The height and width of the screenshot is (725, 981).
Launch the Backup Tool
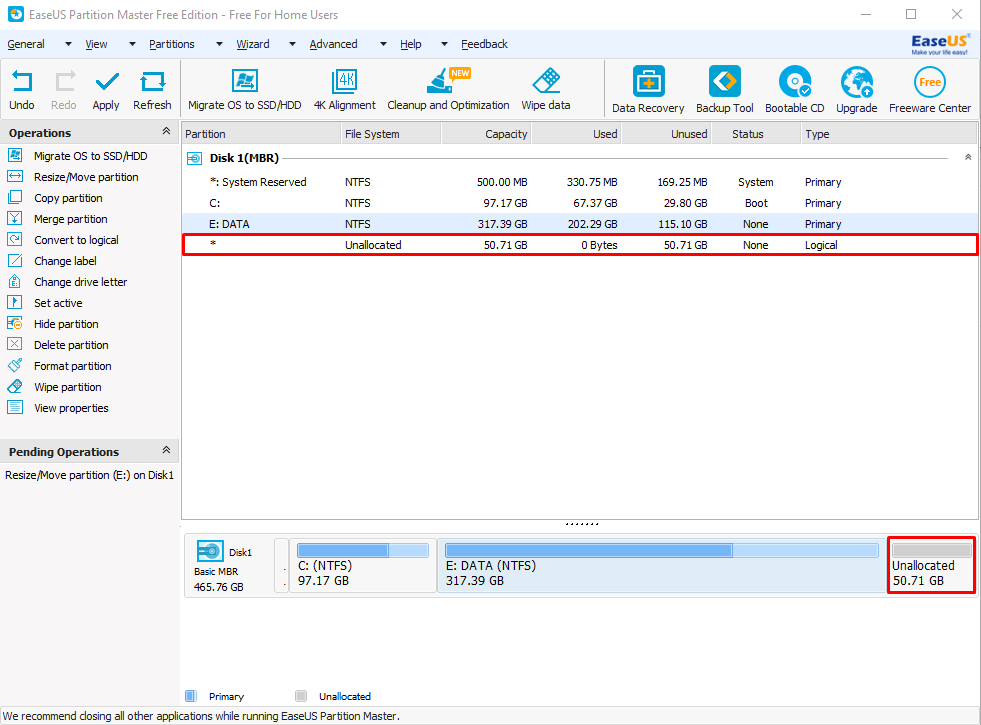724,91
